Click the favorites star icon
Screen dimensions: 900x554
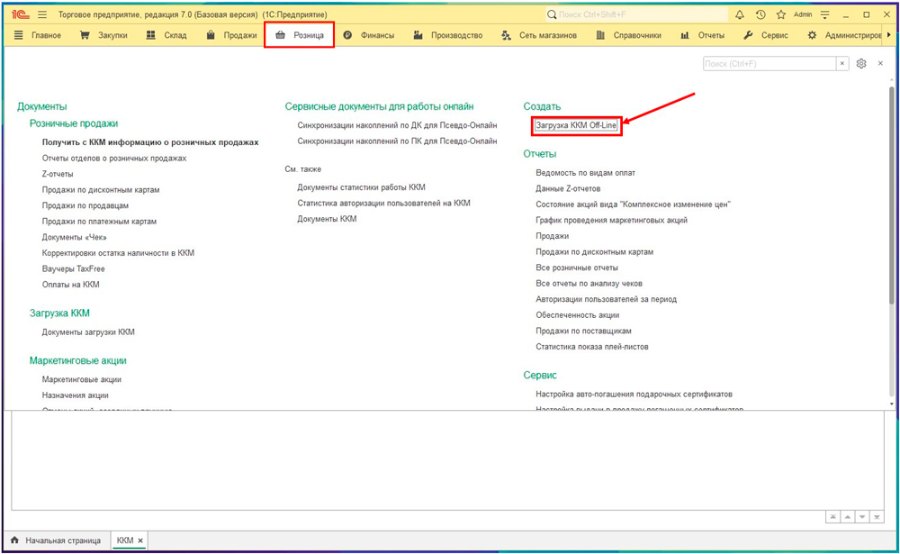coord(781,14)
